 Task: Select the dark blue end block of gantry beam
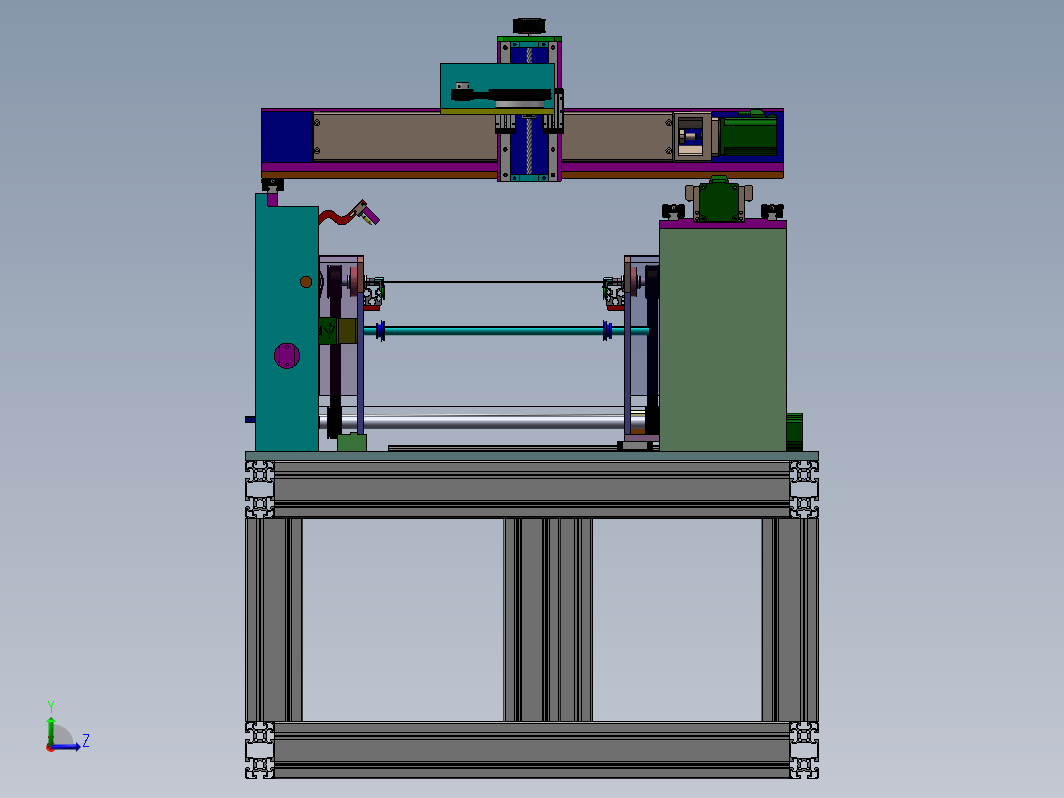(x=287, y=136)
